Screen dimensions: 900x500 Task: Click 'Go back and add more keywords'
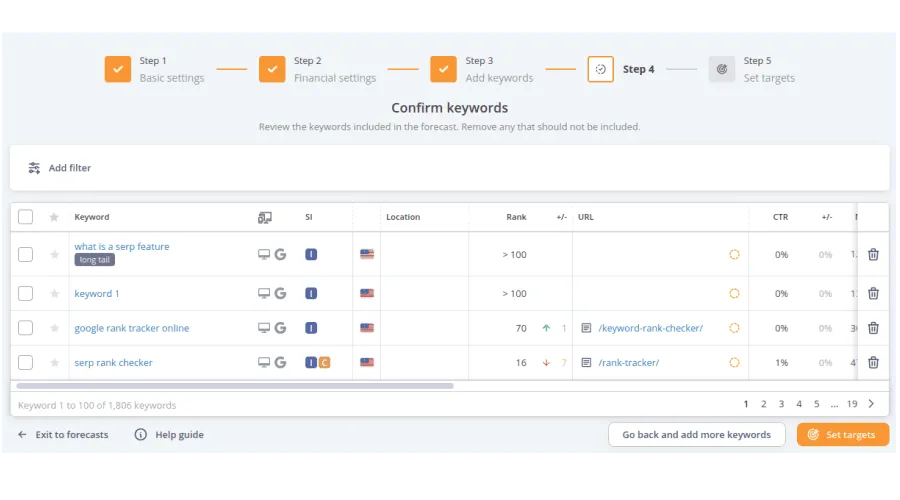[x=696, y=435]
